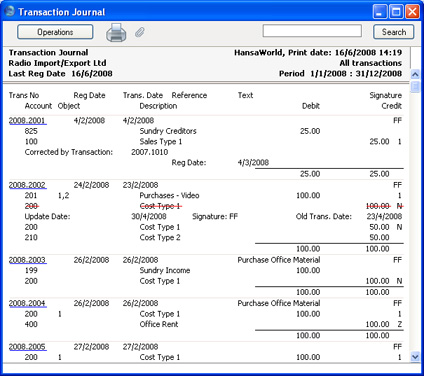Screen dimensions: 424x376
Task: Click the 'Corrected by Transaction:' label
Action: click(x=69, y=152)
